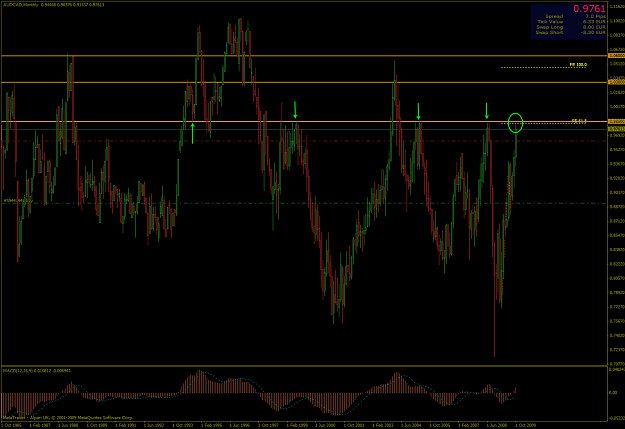Click the 1 Oct 1997 date label
This screenshot has height=429, width=625.
[x=268, y=425]
